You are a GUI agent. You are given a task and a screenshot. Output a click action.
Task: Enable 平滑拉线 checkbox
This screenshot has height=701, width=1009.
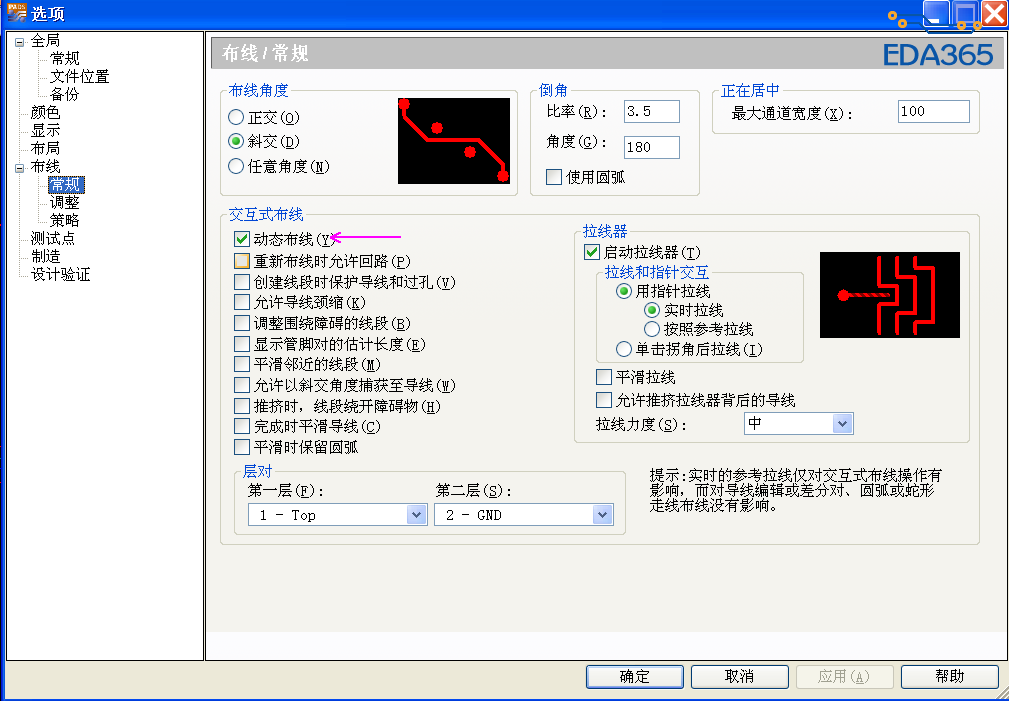[604, 377]
